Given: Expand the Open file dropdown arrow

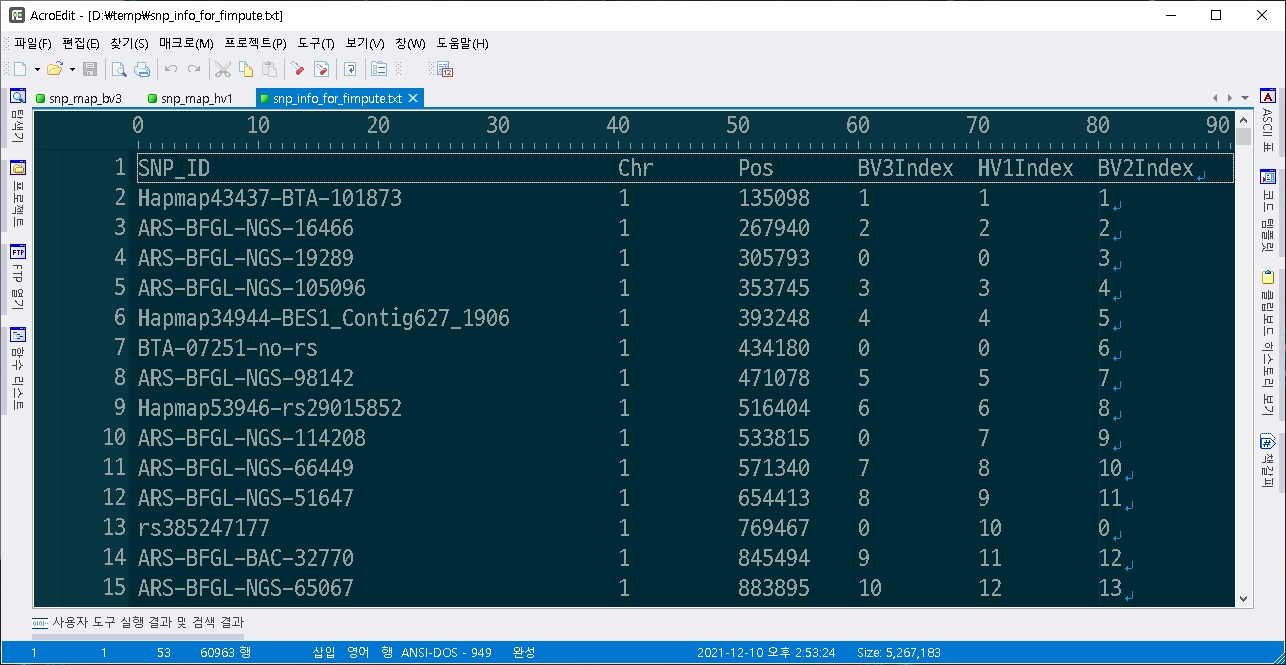Looking at the screenshot, I should coord(72,70).
